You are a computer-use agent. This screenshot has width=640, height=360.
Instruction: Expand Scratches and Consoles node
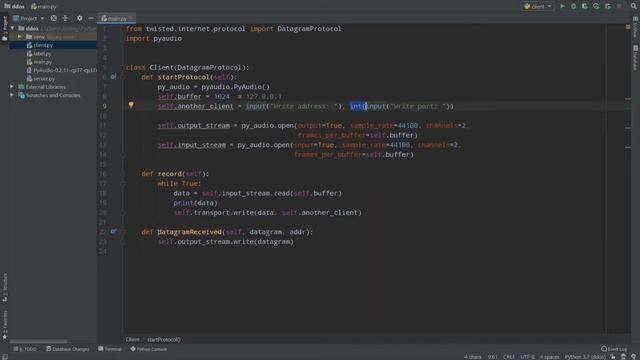12,95
